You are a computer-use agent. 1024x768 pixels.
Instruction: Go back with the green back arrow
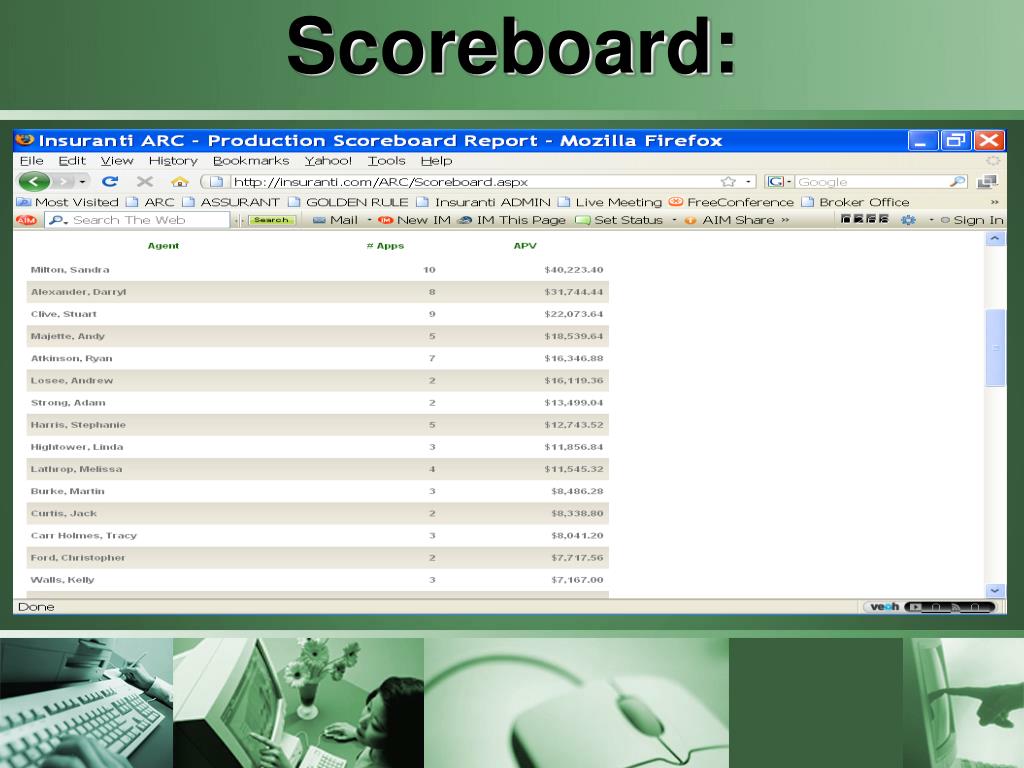point(35,182)
